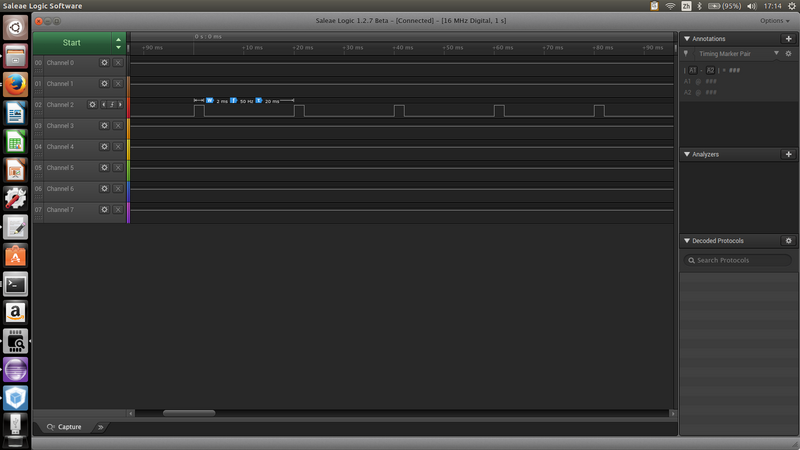Image resolution: width=800 pixels, height=450 pixels.
Task: Open Terminal from the dock
Action: pyautogui.click(x=15, y=284)
